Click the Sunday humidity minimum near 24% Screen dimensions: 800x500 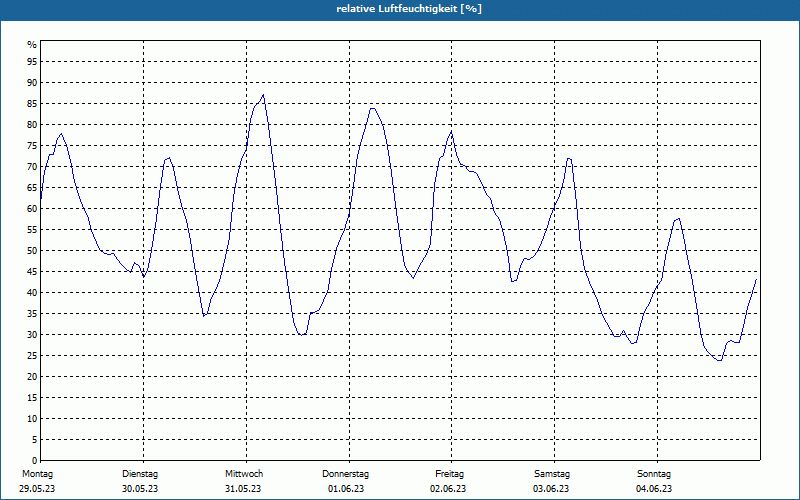coord(719,360)
